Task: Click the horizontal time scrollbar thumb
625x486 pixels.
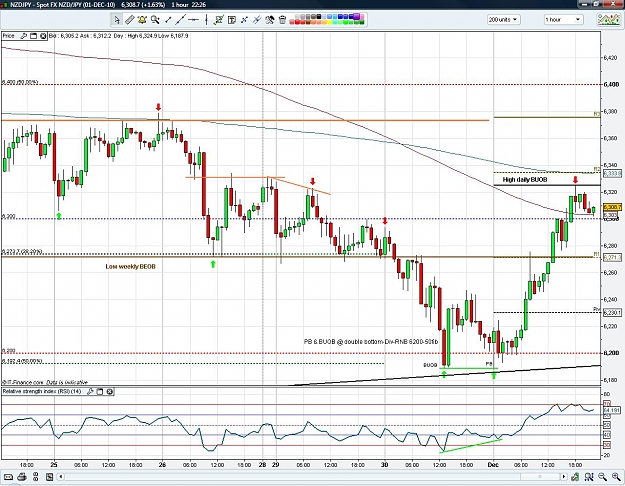Action: (540, 476)
